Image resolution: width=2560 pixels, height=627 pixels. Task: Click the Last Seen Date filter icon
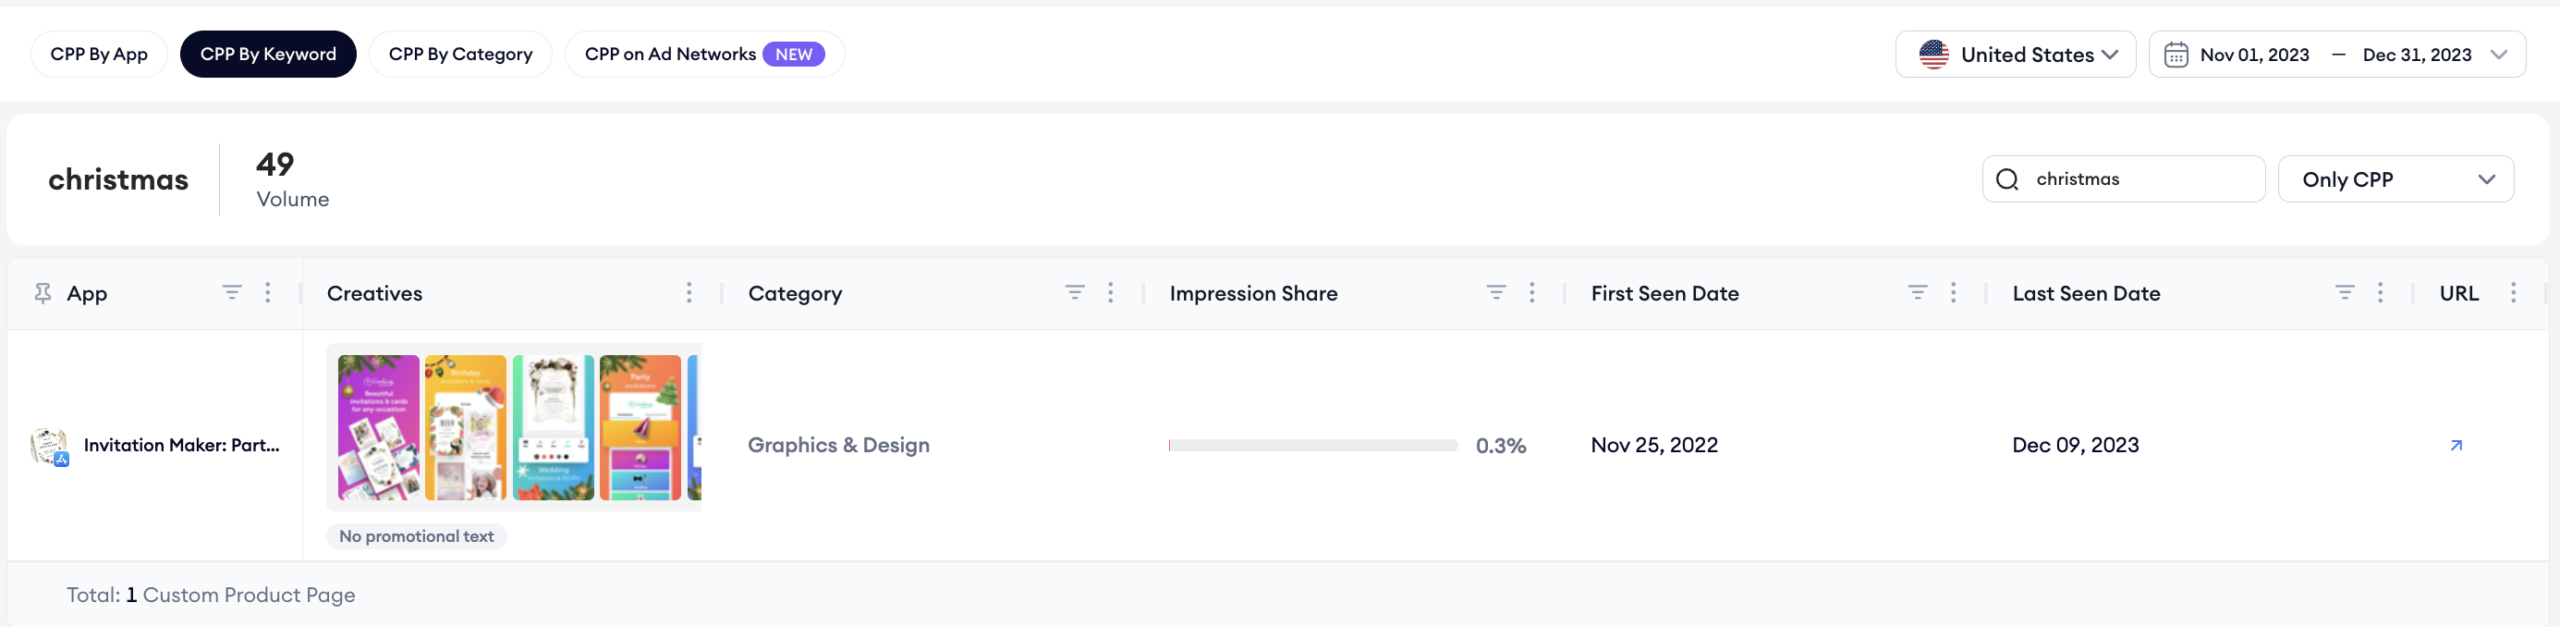pyautogui.click(x=2344, y=292)
